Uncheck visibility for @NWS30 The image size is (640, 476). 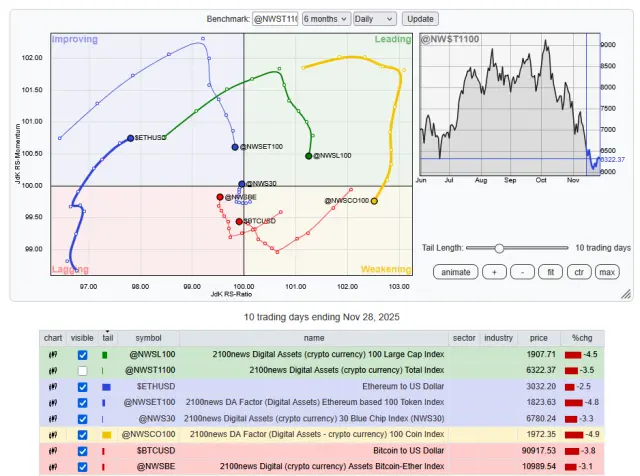82,419
